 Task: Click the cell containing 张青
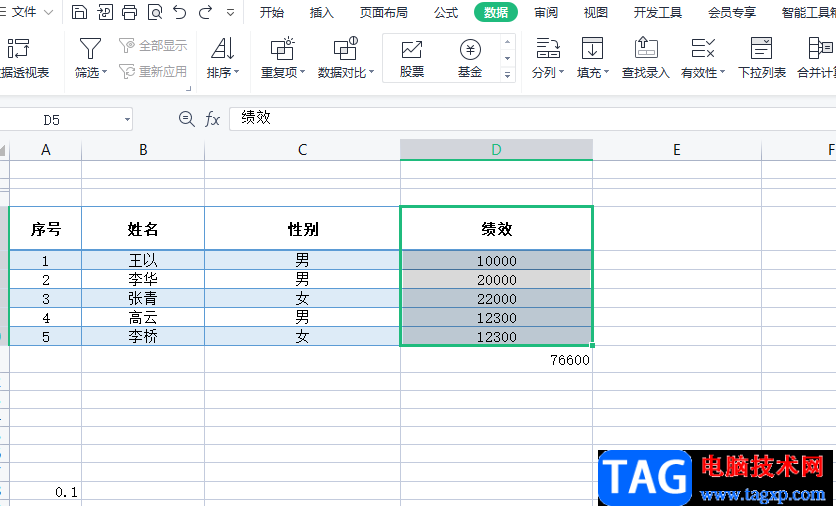coord(143,299)
